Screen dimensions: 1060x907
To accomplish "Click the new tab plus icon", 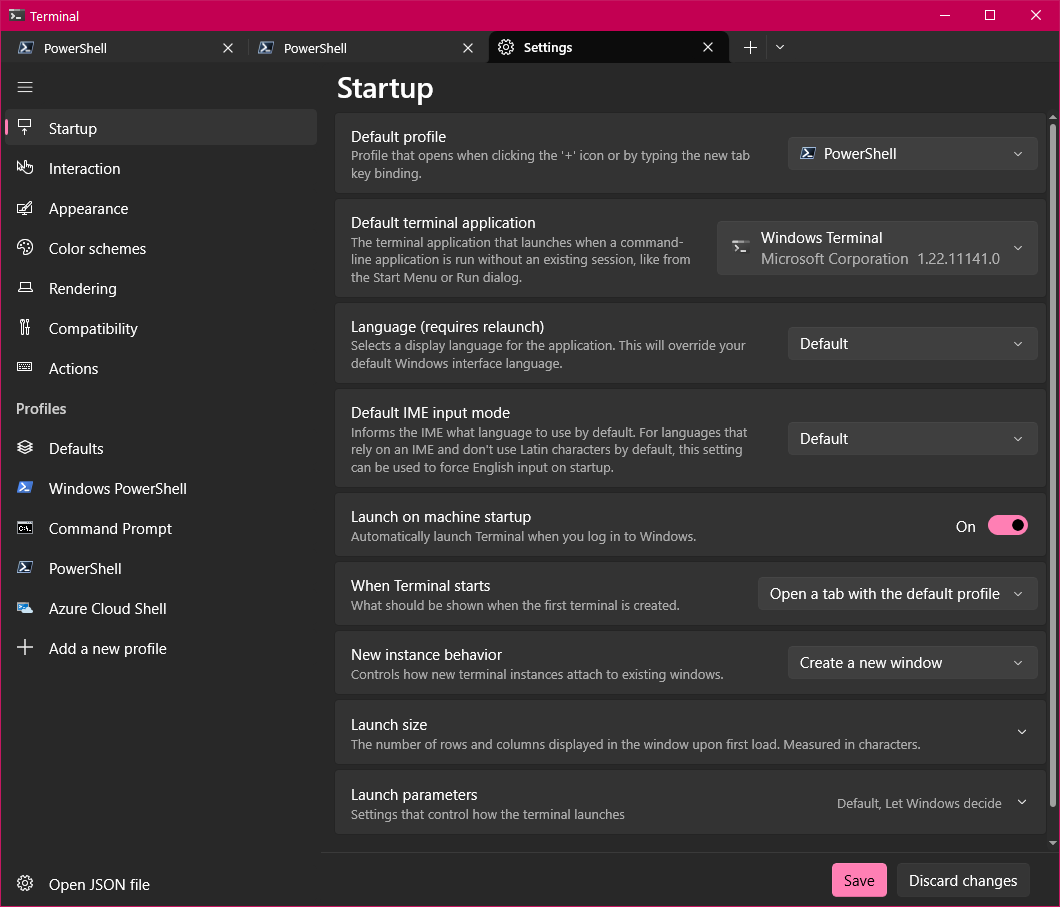I will (750, 47).
